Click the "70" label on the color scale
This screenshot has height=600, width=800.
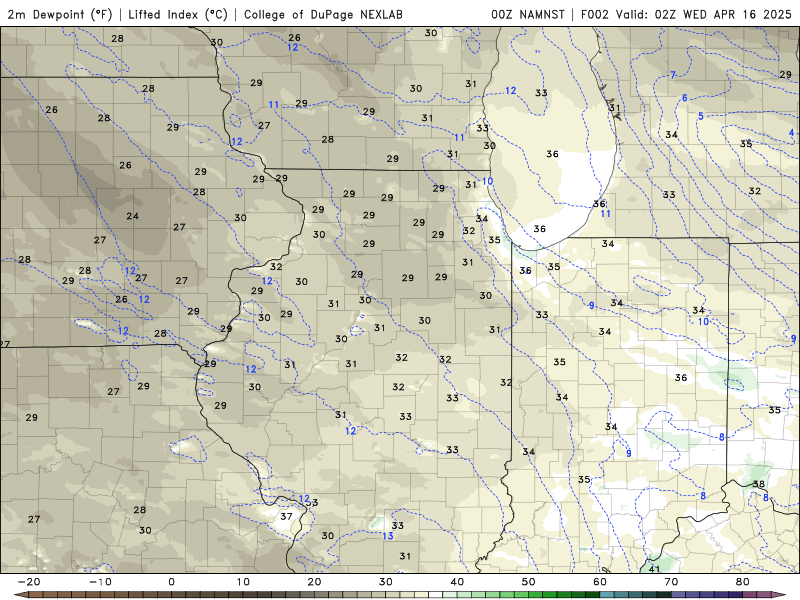pos(671,582)
